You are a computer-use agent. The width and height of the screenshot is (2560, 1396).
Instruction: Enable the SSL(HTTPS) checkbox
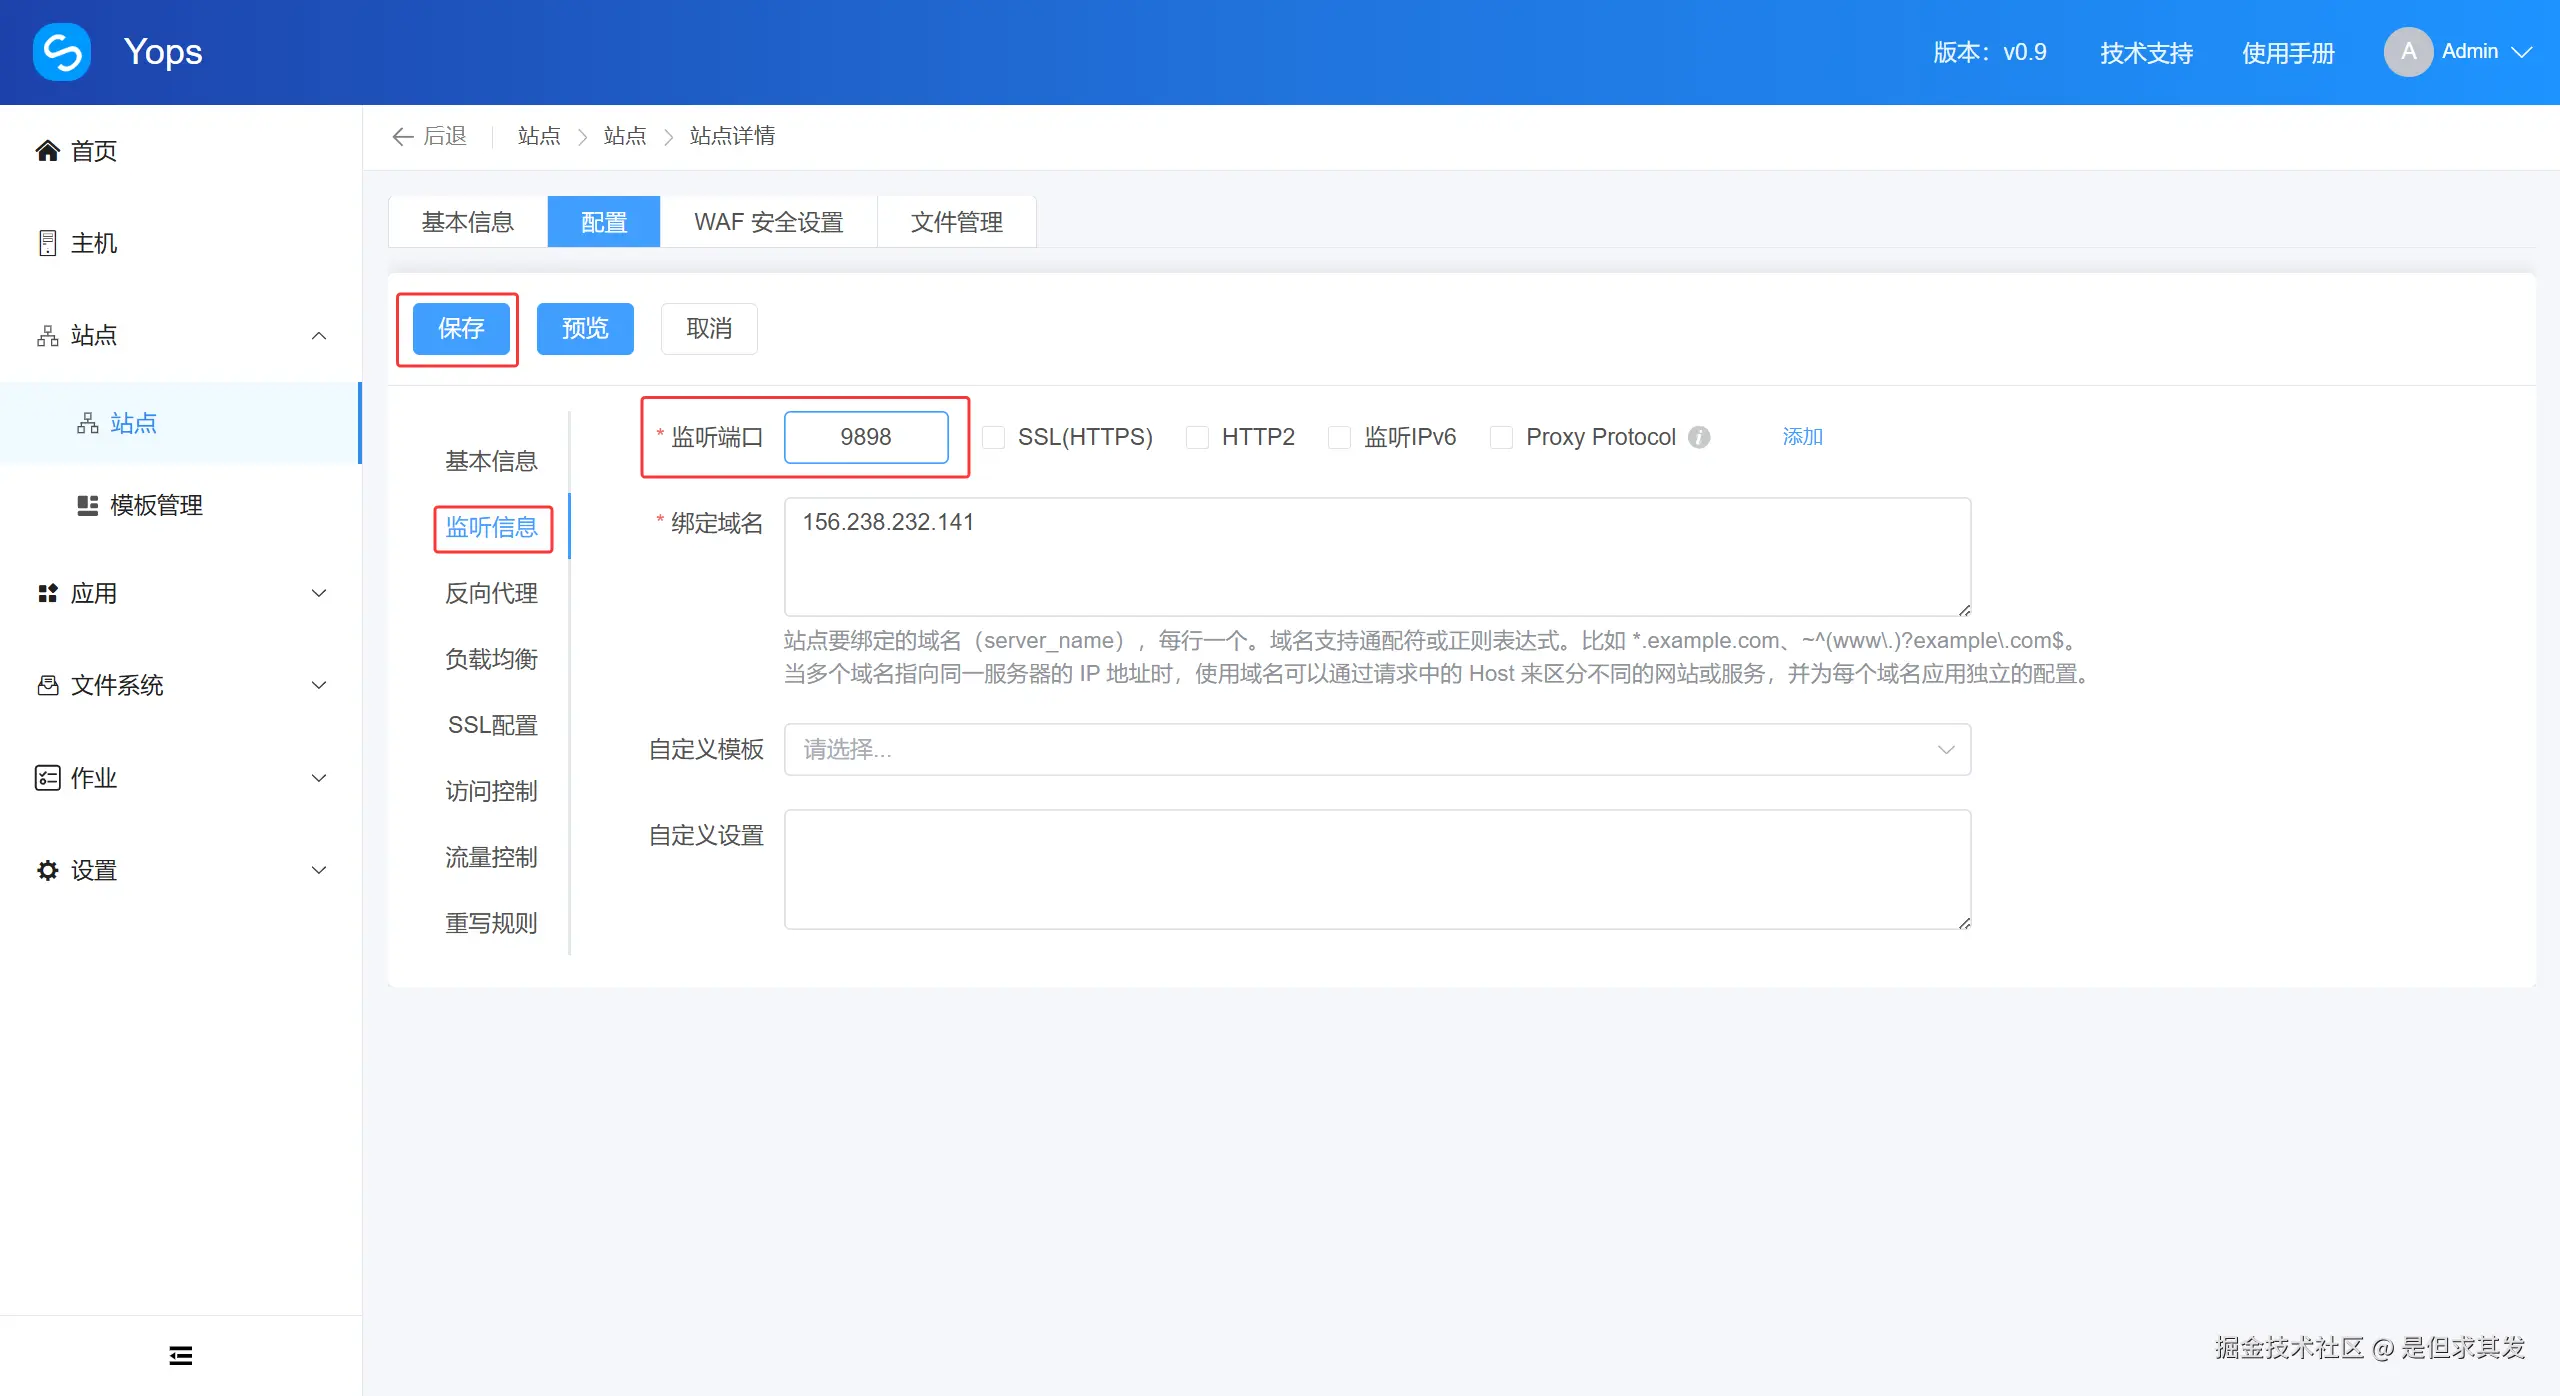click(x=994, y=437)
